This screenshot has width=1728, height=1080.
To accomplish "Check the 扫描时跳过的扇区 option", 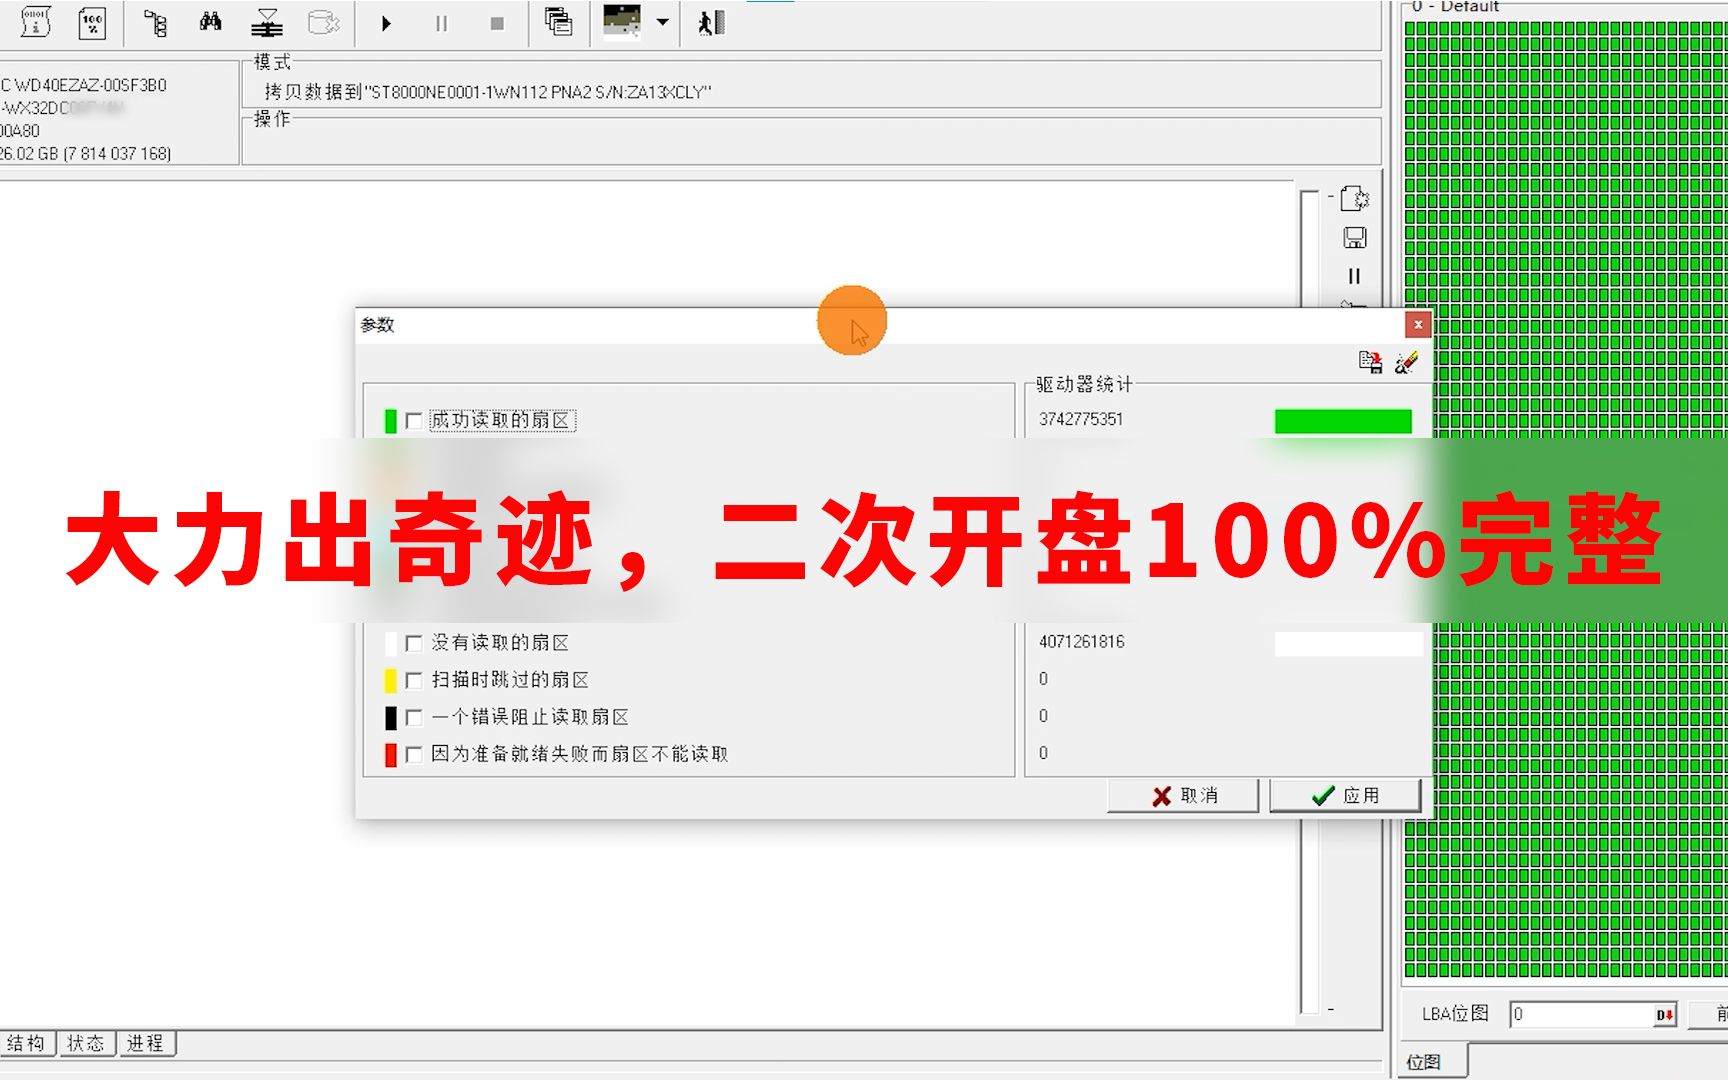I will (414, 680).
